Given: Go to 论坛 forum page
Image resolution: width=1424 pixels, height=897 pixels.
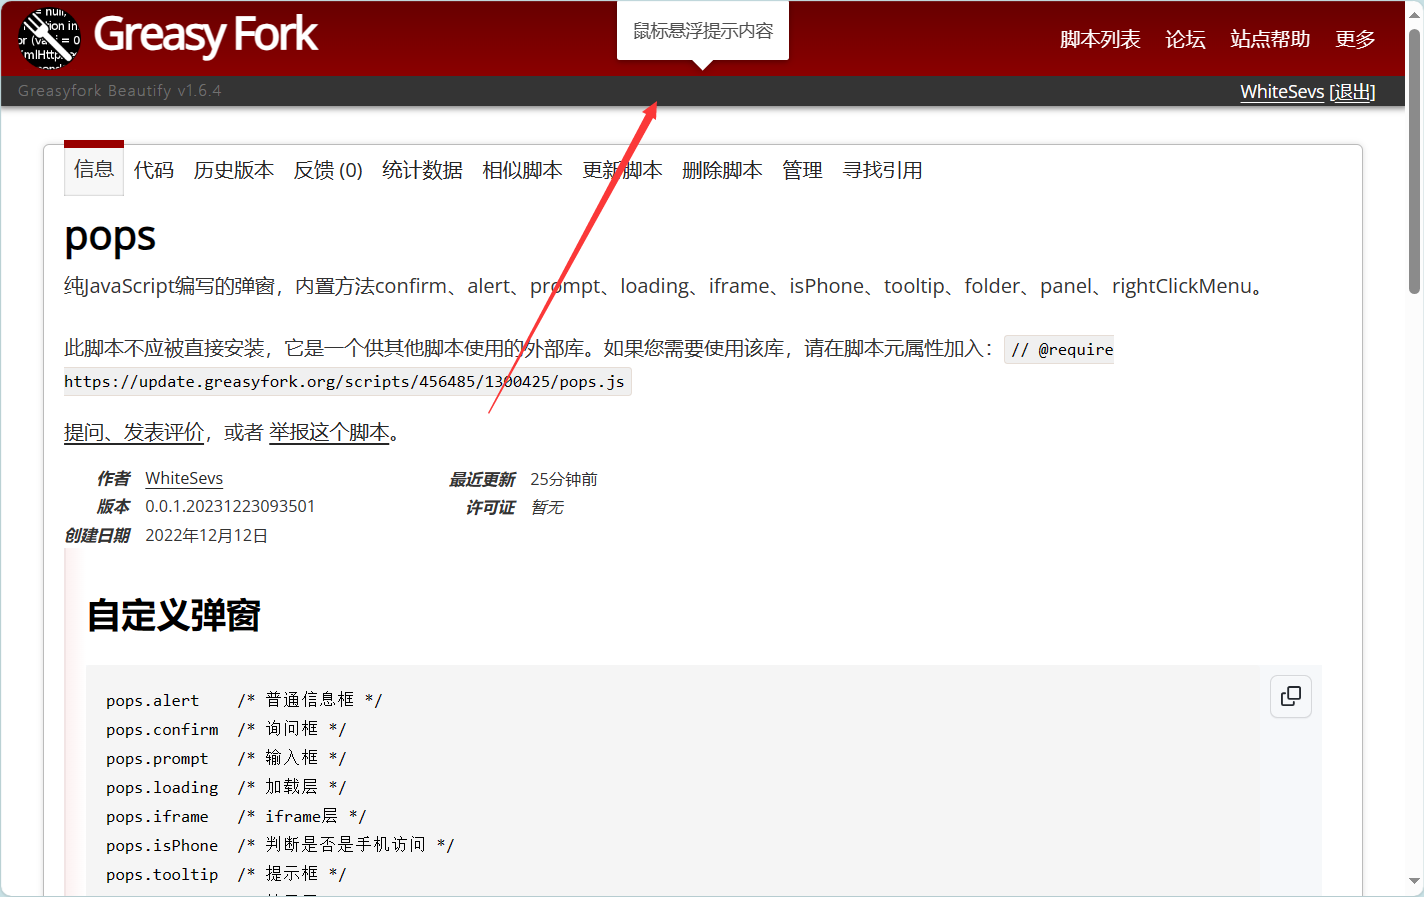Looking at the screenshot, I should coord(1185,39).
